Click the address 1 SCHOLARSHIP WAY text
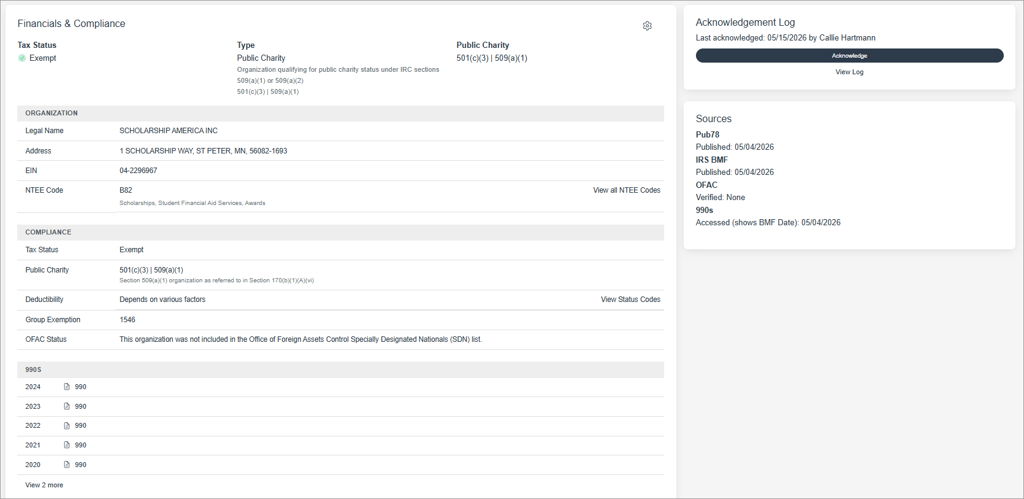 click(203, 151)
